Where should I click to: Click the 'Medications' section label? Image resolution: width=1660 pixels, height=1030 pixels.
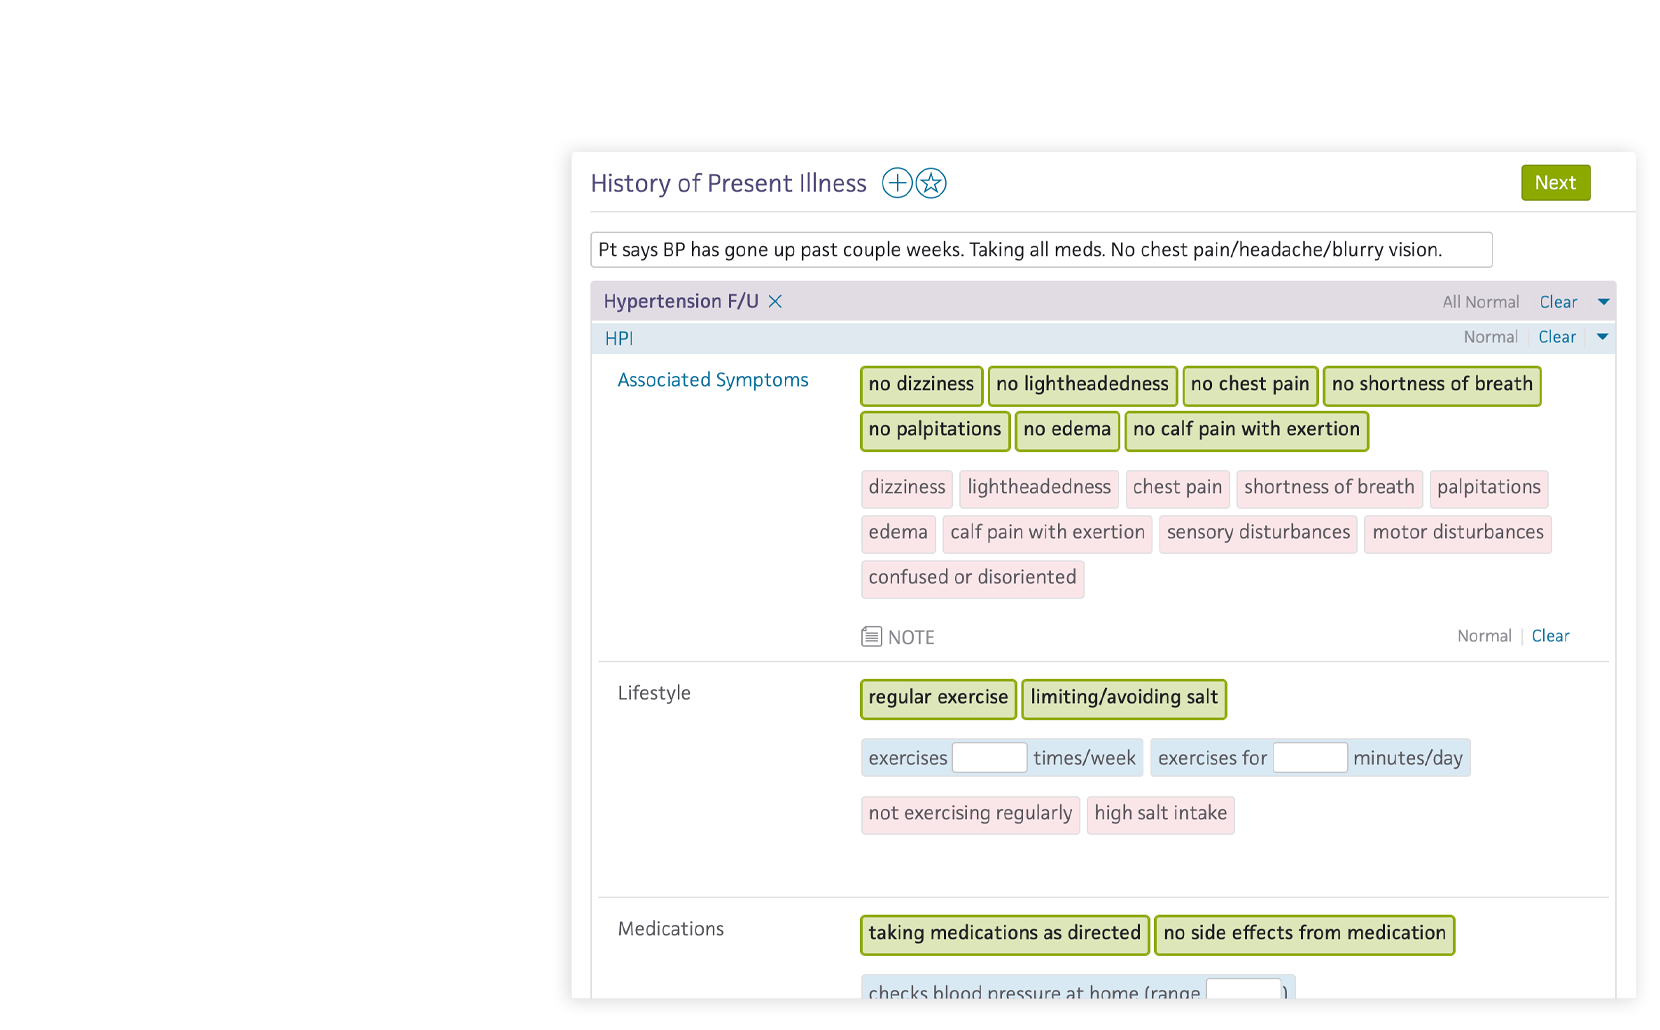tap(671, 929)
